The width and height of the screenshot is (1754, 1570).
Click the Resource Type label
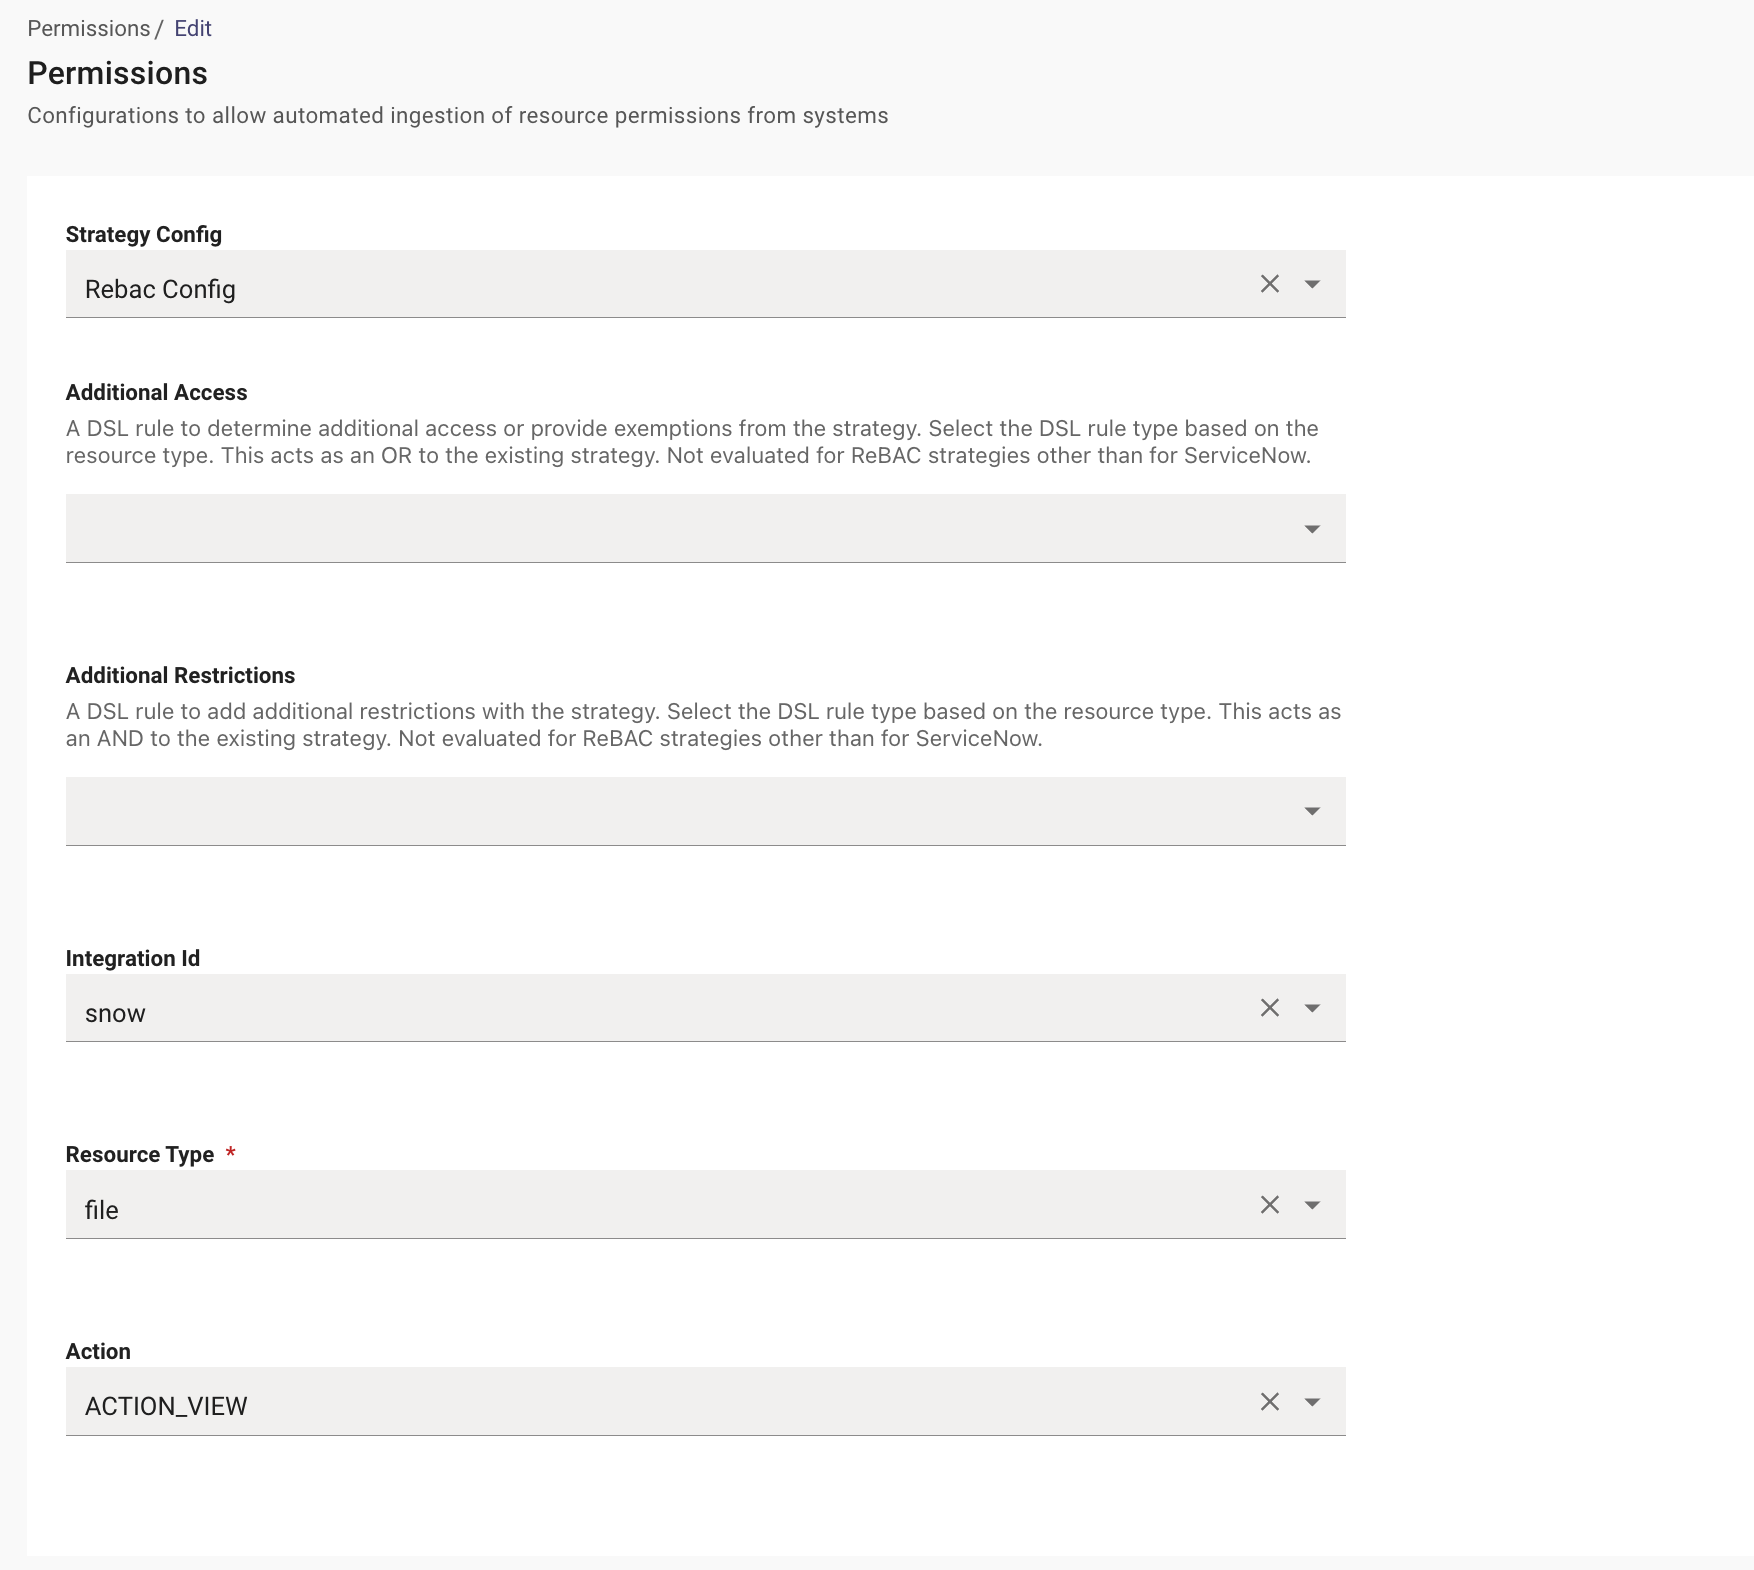pyautogui.click(x=139, y=1154)
